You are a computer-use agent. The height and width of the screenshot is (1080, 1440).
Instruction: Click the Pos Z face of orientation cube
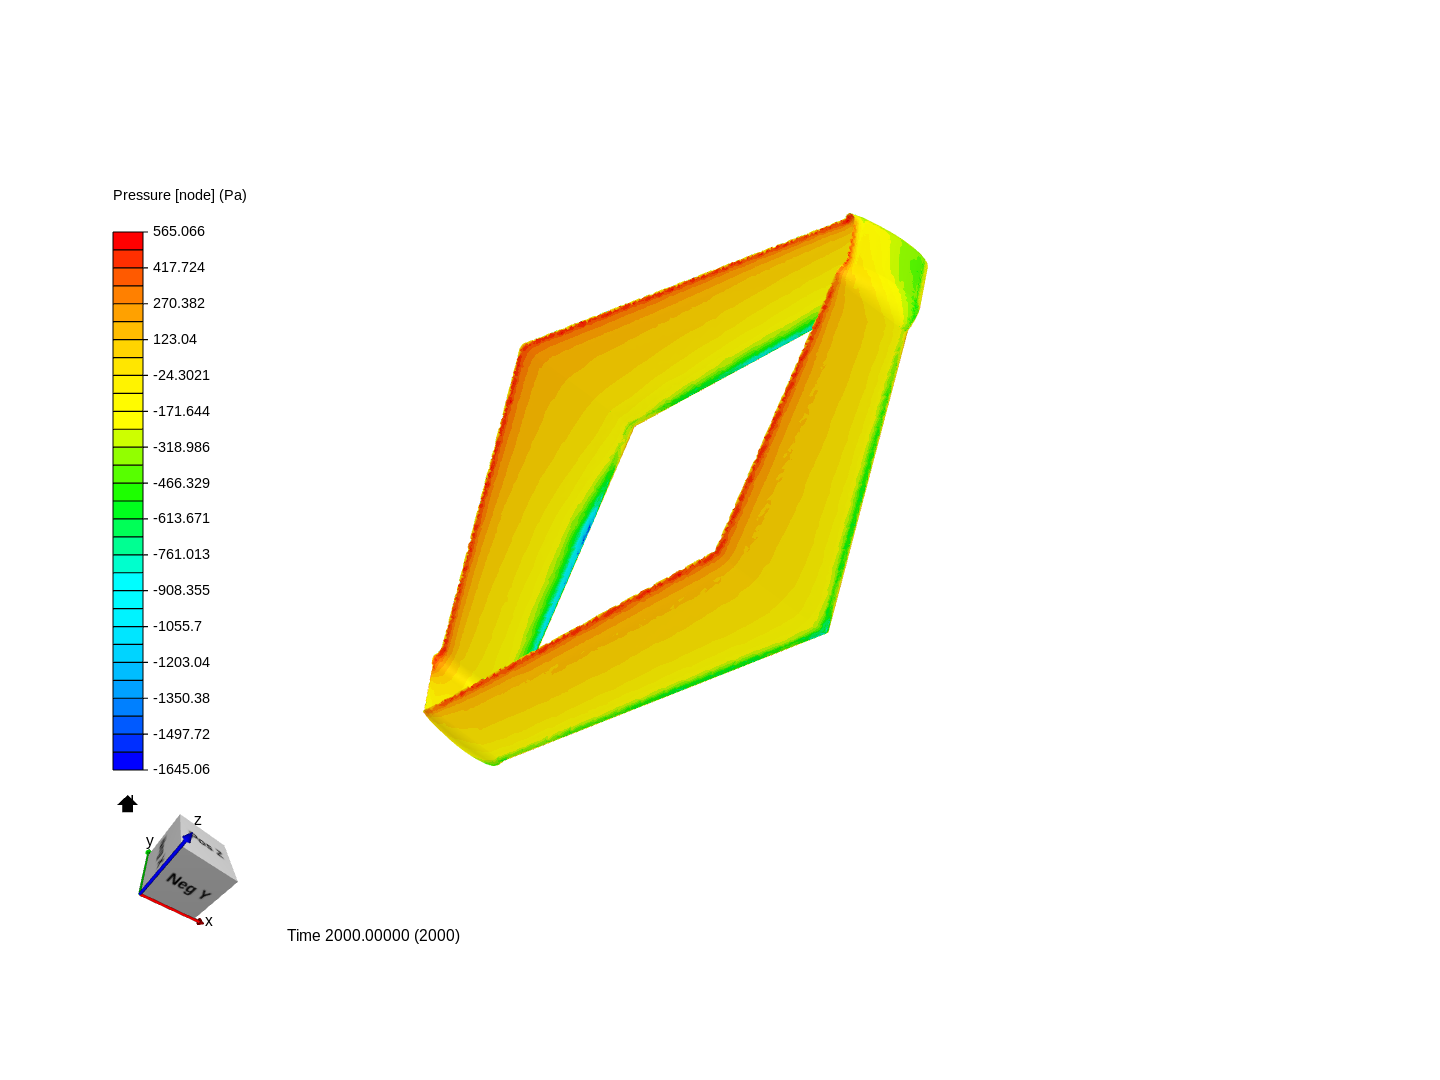coord(208,846)
